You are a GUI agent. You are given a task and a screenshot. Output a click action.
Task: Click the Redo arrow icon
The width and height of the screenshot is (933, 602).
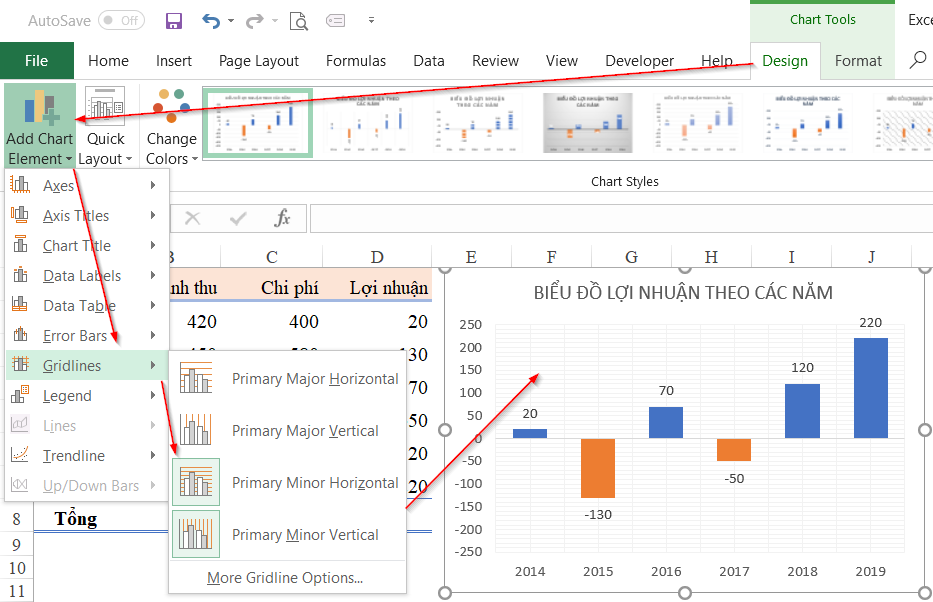point(254,20)
